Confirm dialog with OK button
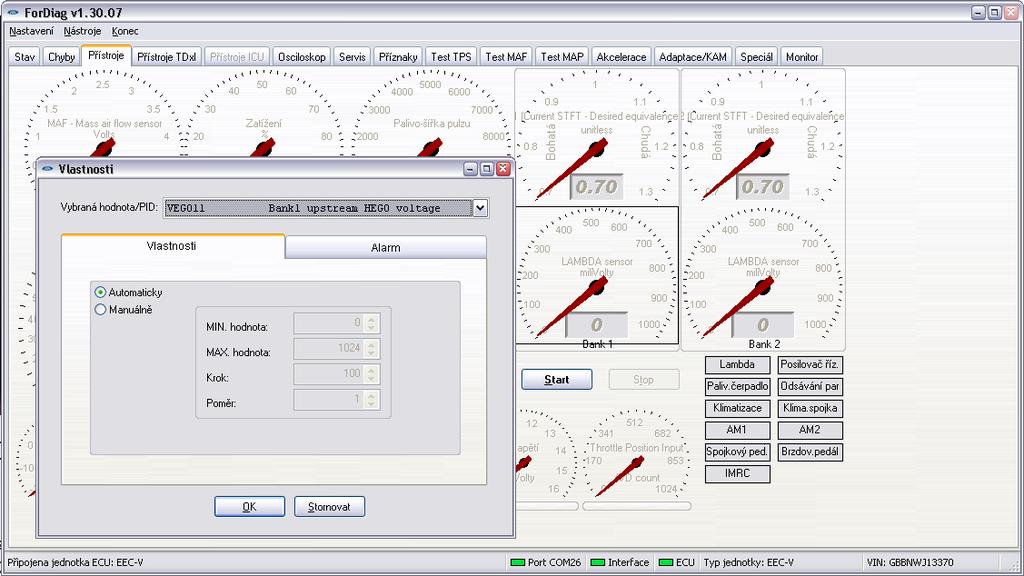This screenshot has width=1024, height=576. coord(249,507)
